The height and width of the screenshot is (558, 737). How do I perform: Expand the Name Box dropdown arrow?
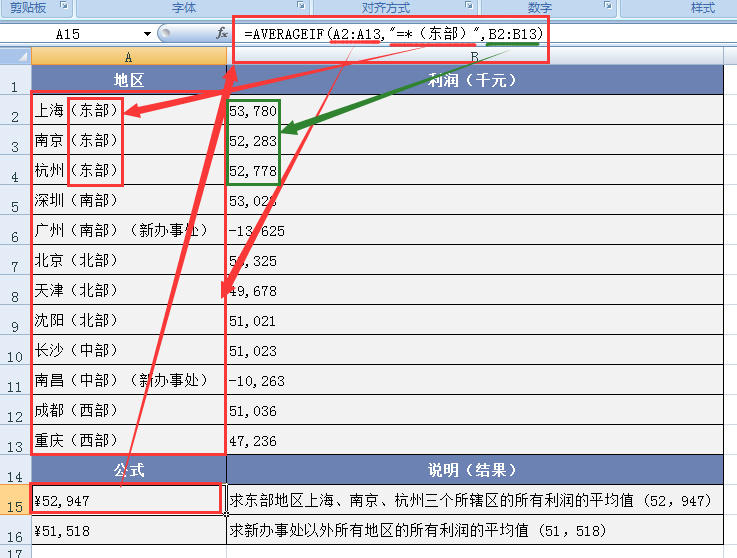(x=147, y=34)
